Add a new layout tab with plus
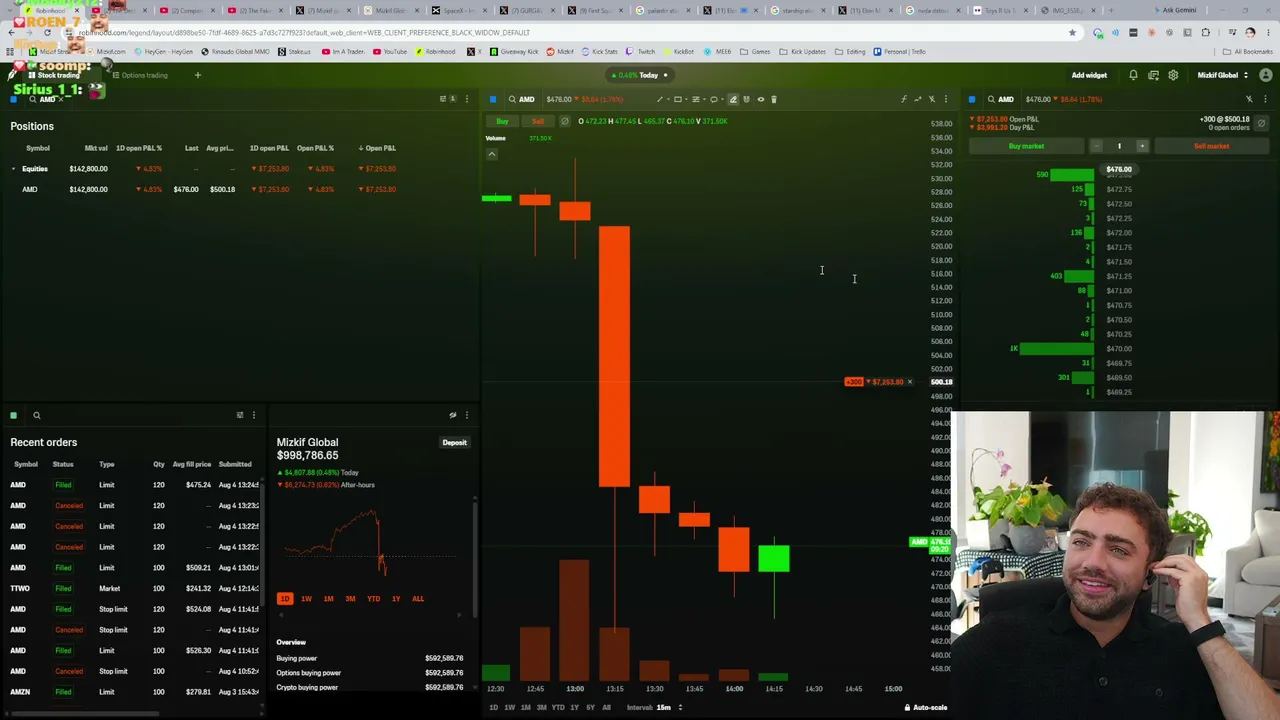1280x720 pixels. click(198, 75)
